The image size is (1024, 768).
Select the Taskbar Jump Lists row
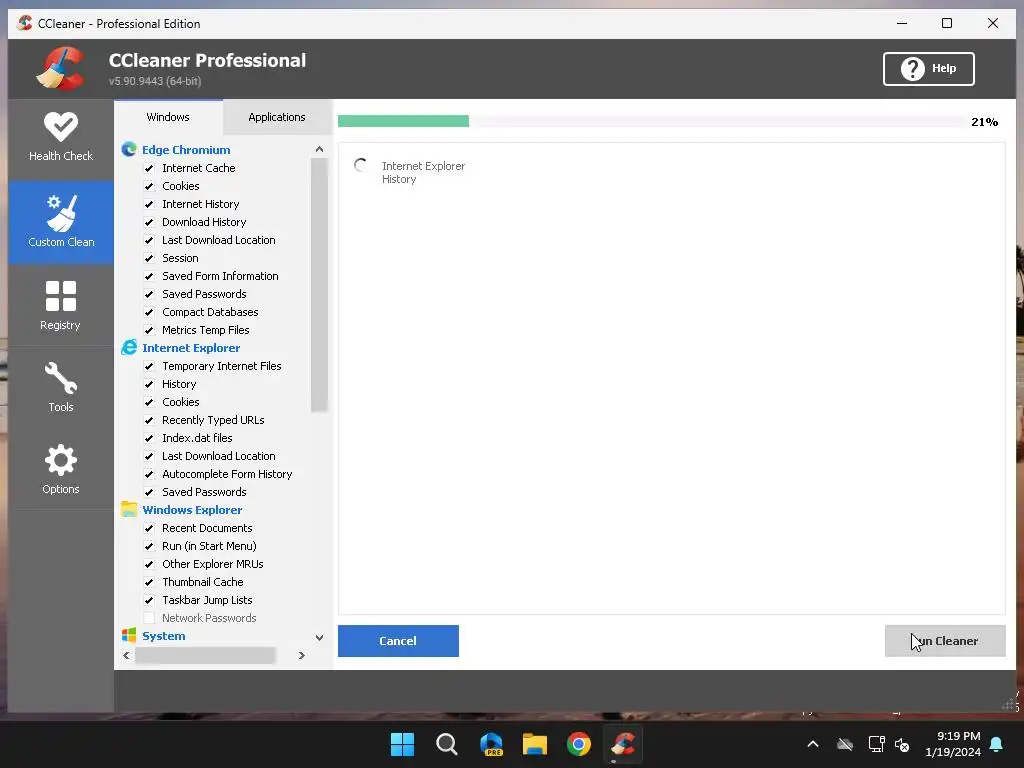point(207,600)
